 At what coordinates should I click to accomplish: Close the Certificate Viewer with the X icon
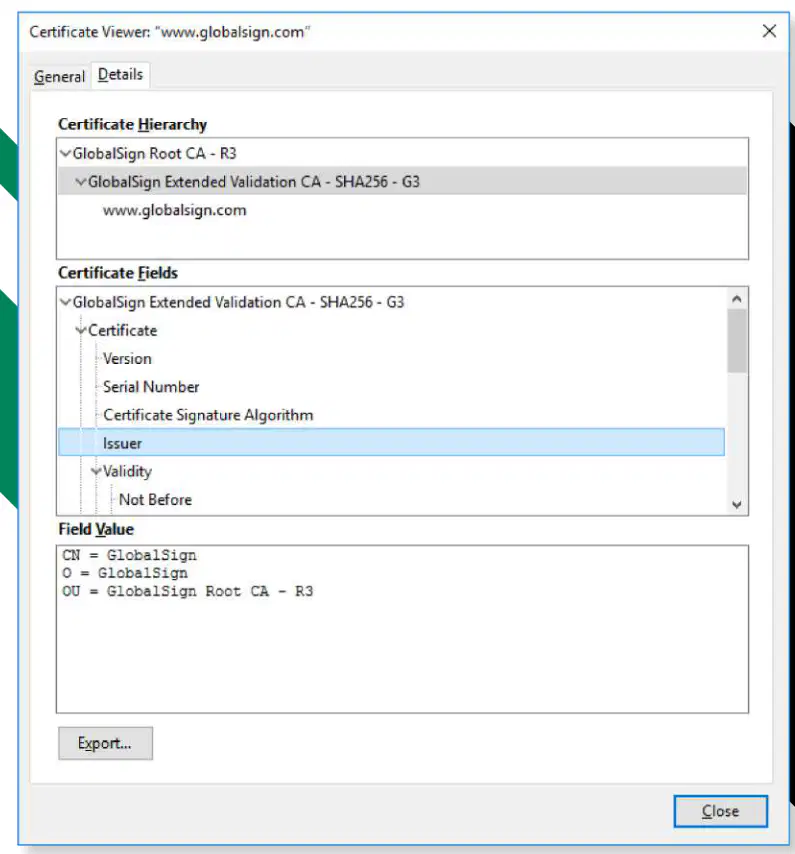[769, 31]
